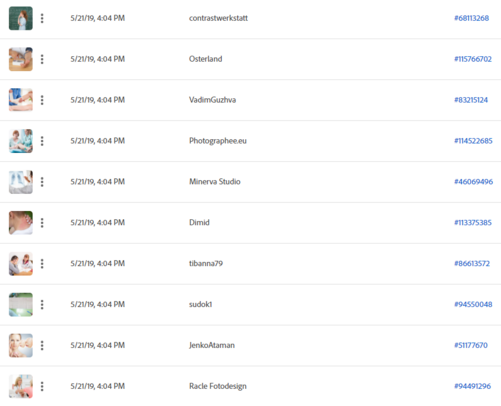Viewport: 501px width, 406px height.
Task: Click the kebab menu beside Photographee.eu
Action: (42, 141)
